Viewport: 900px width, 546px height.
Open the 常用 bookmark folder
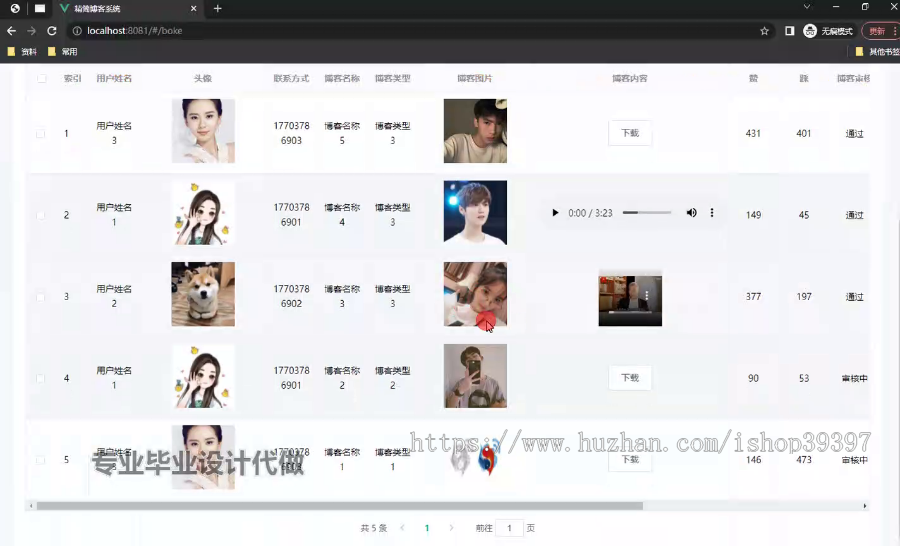point(63,52)
